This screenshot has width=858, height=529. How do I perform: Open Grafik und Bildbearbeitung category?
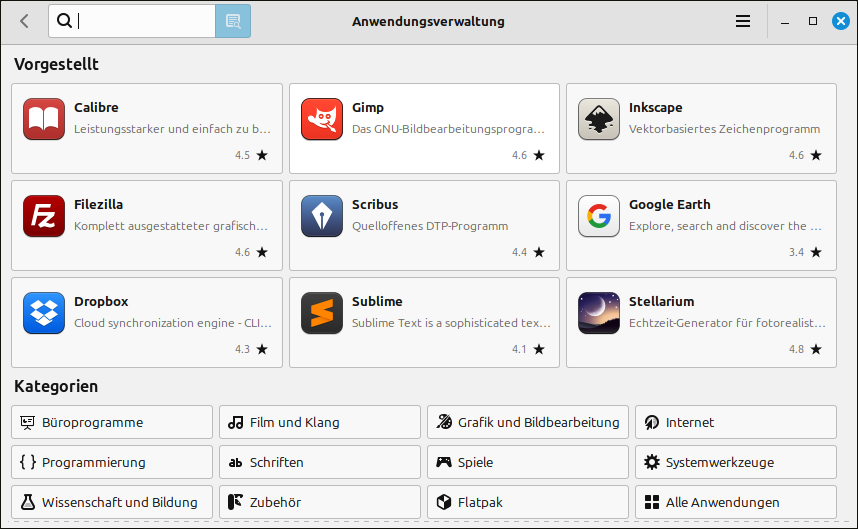[527, 422]
